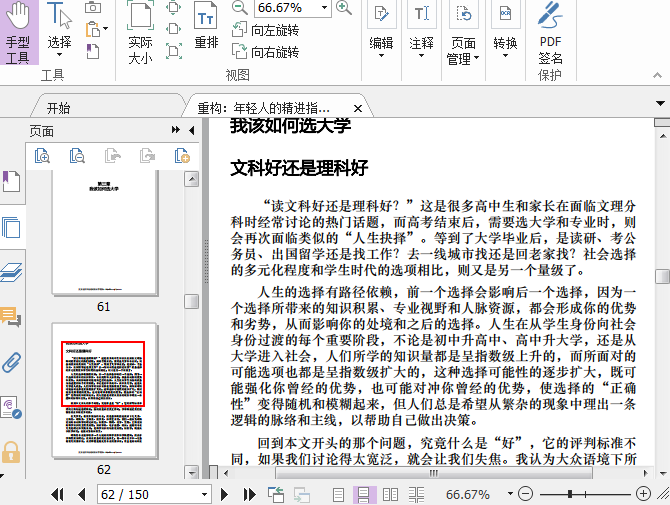Open the Convert (转换) menu
670x505 pixels.
point(505,31)
